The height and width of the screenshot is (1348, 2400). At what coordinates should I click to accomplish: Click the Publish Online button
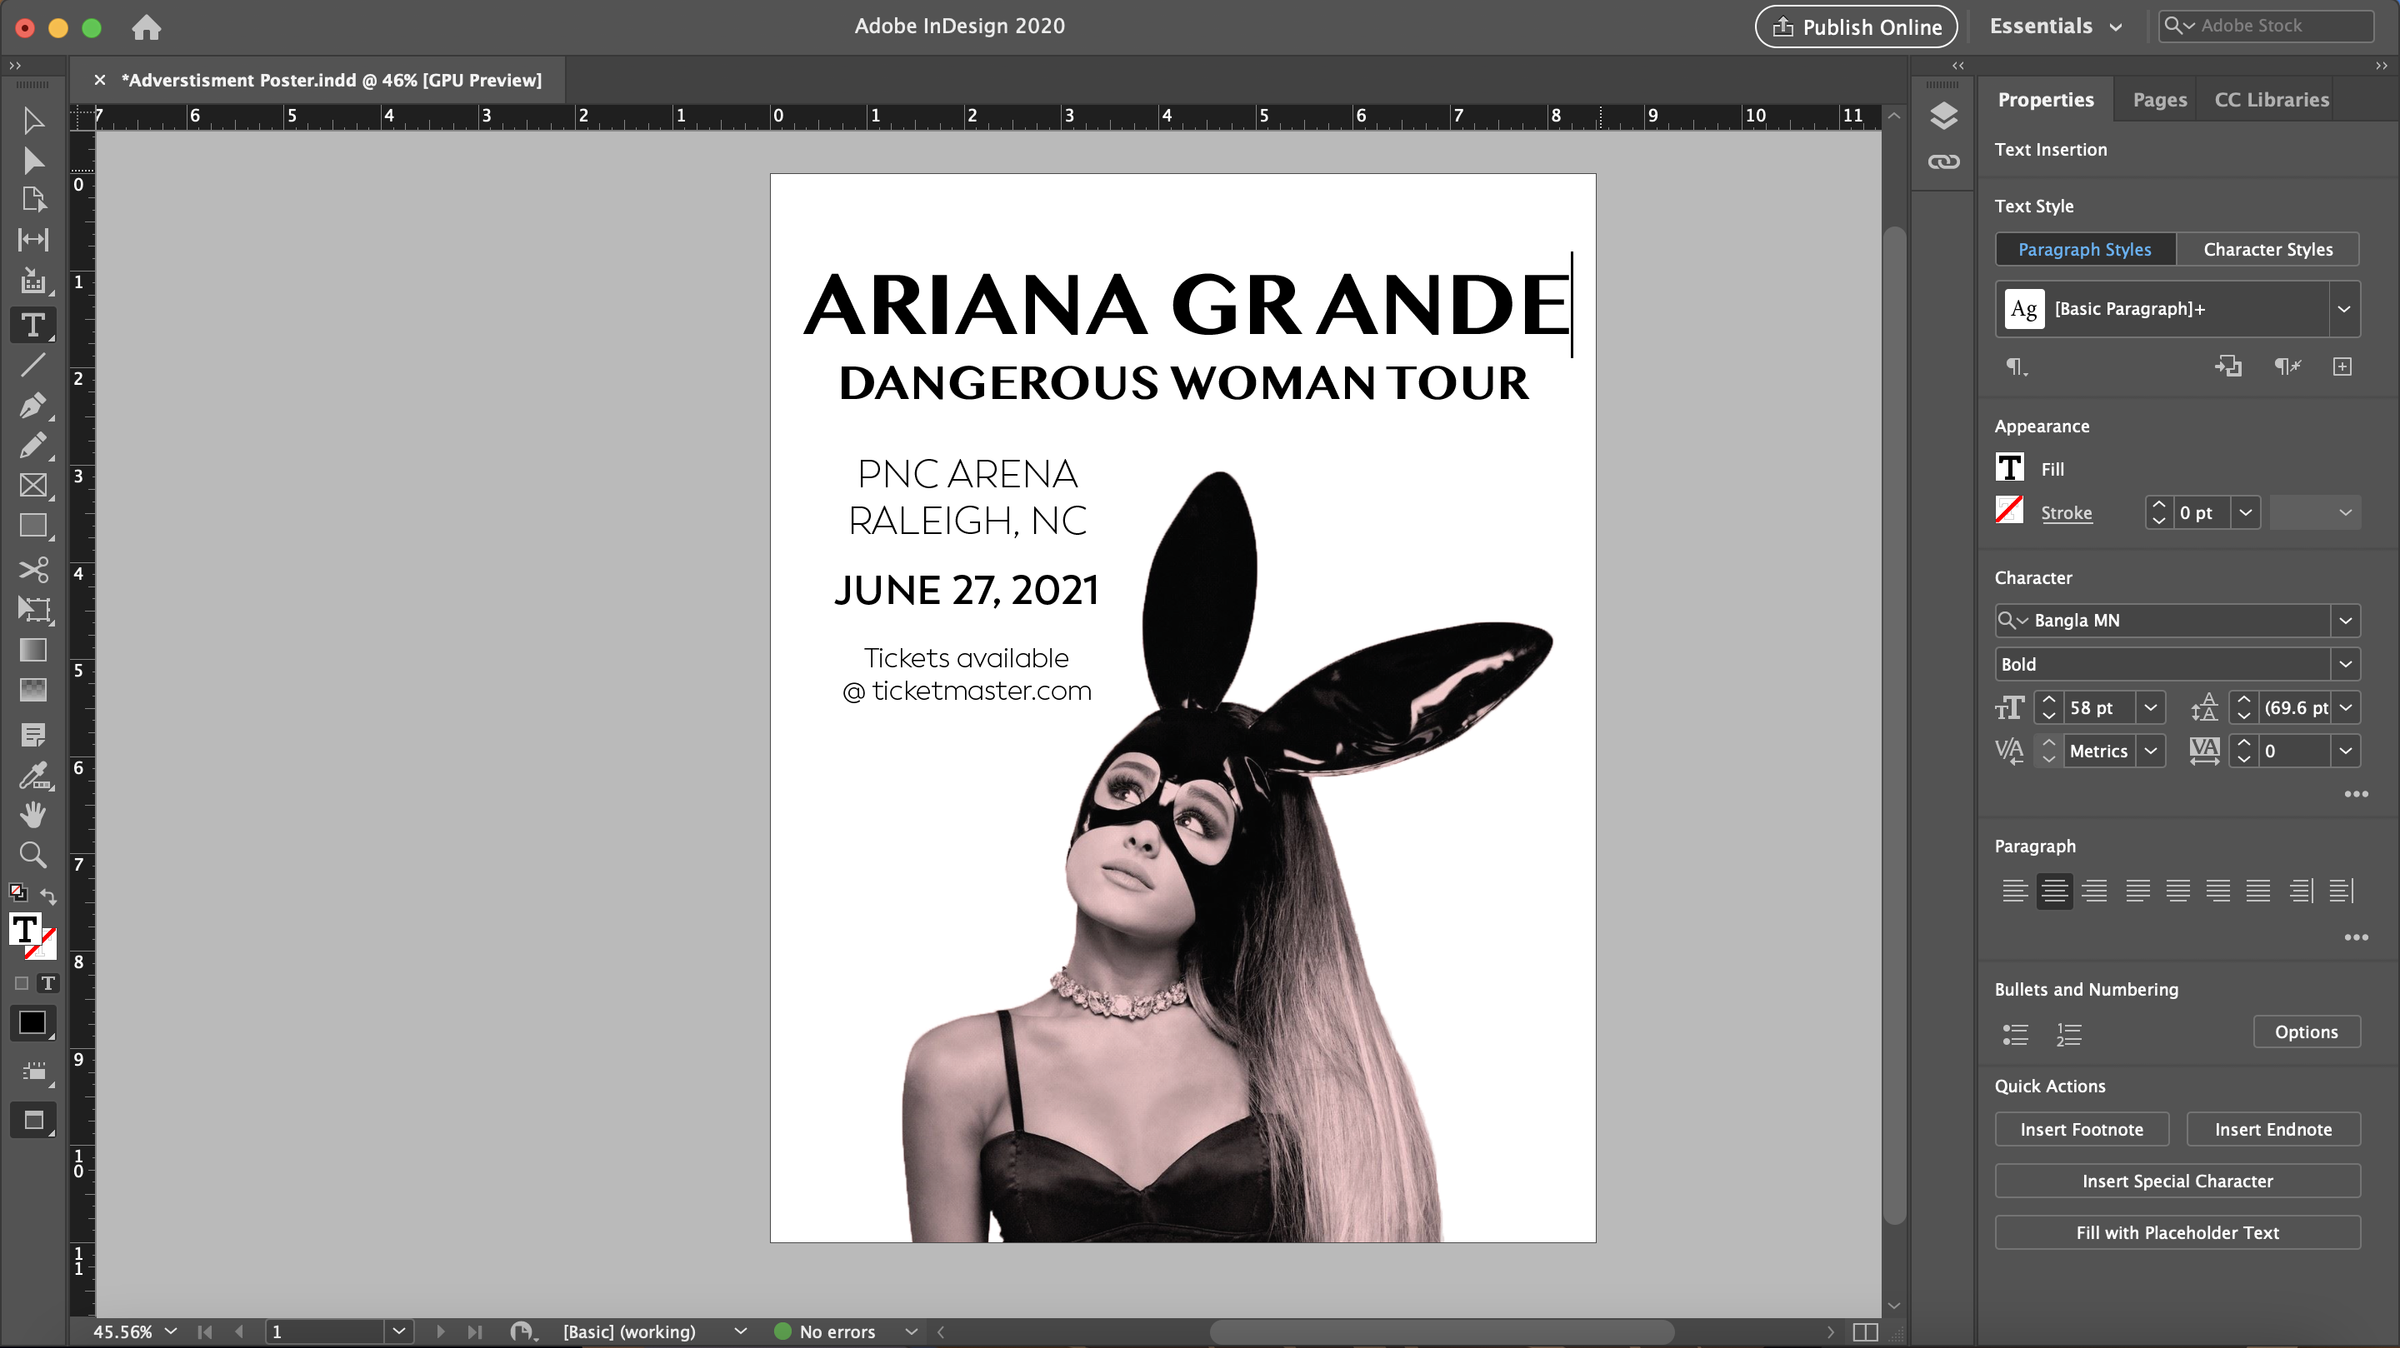tap(1857, 27)
